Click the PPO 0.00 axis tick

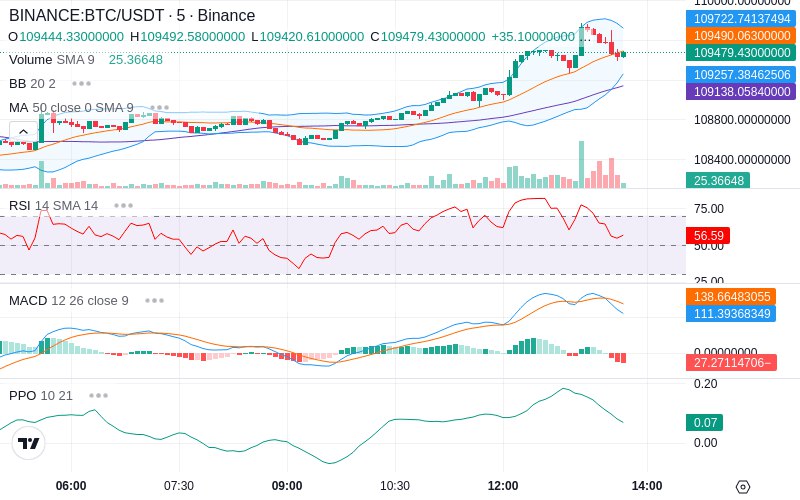coord(706,443)
